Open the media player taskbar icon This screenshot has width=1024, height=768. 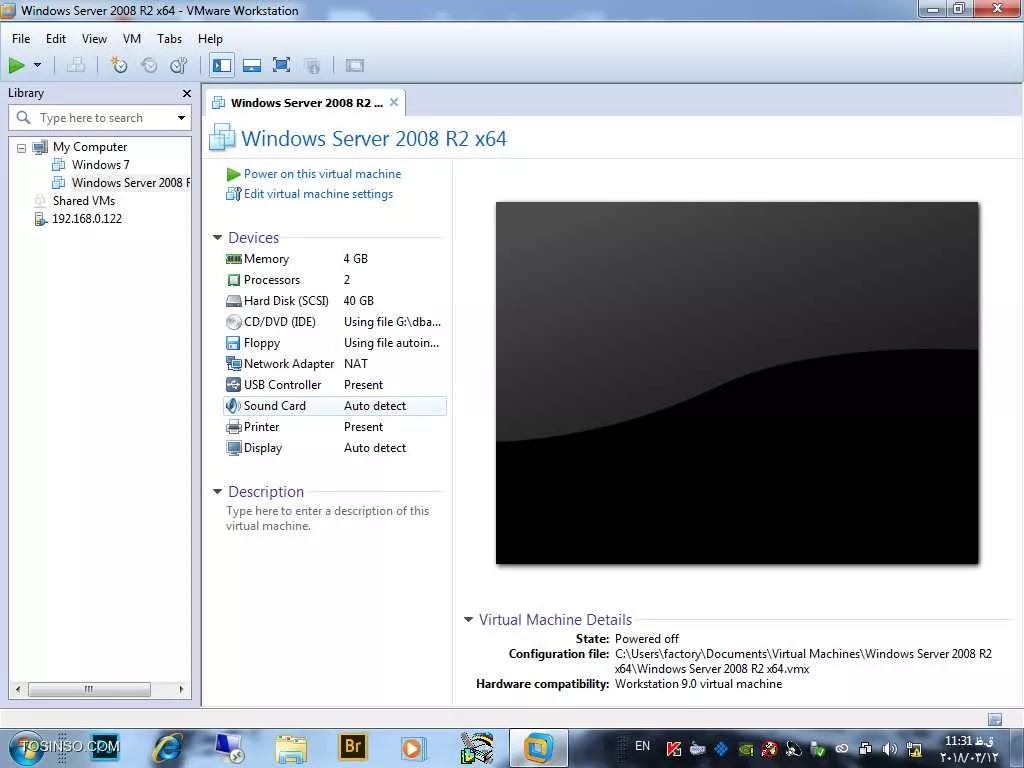[x=412, y=748]
